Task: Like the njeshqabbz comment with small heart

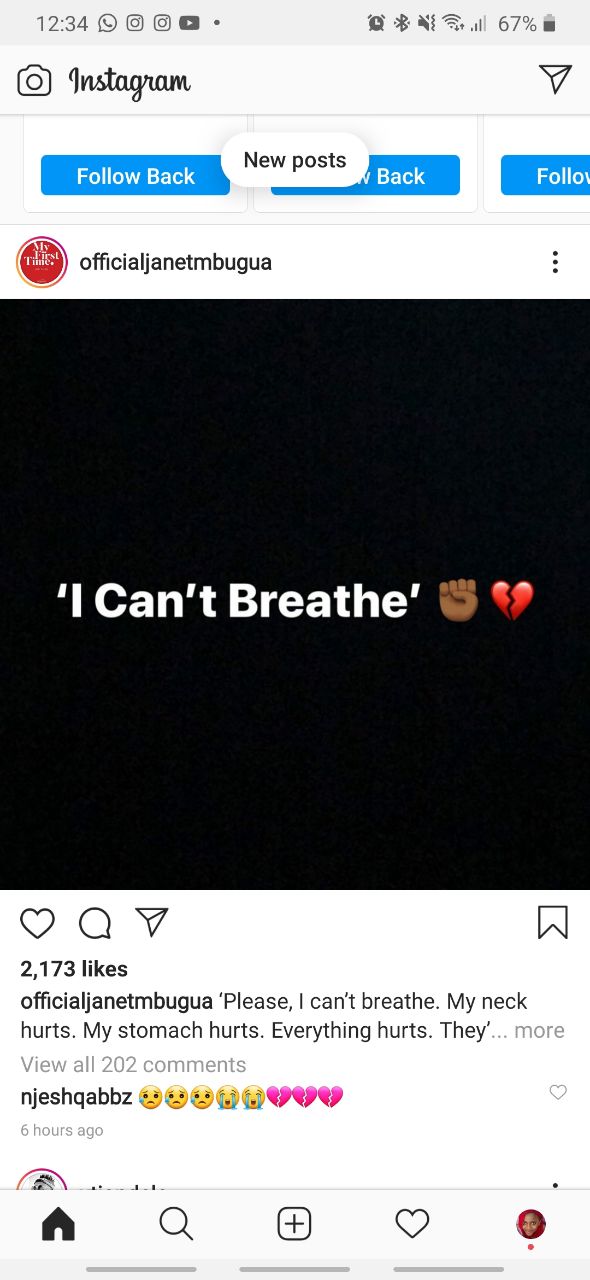Action: (x=558, y=1093)
